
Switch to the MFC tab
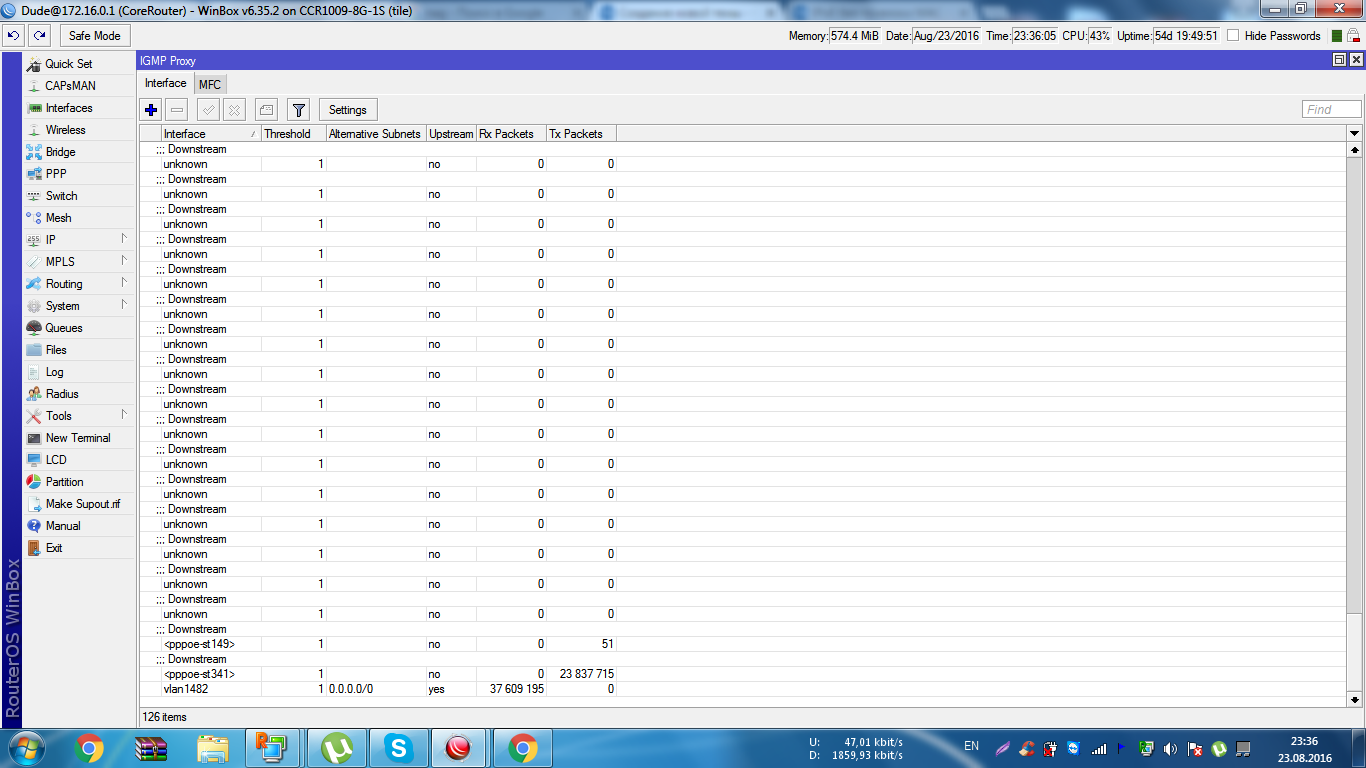(x=210, y=85)
